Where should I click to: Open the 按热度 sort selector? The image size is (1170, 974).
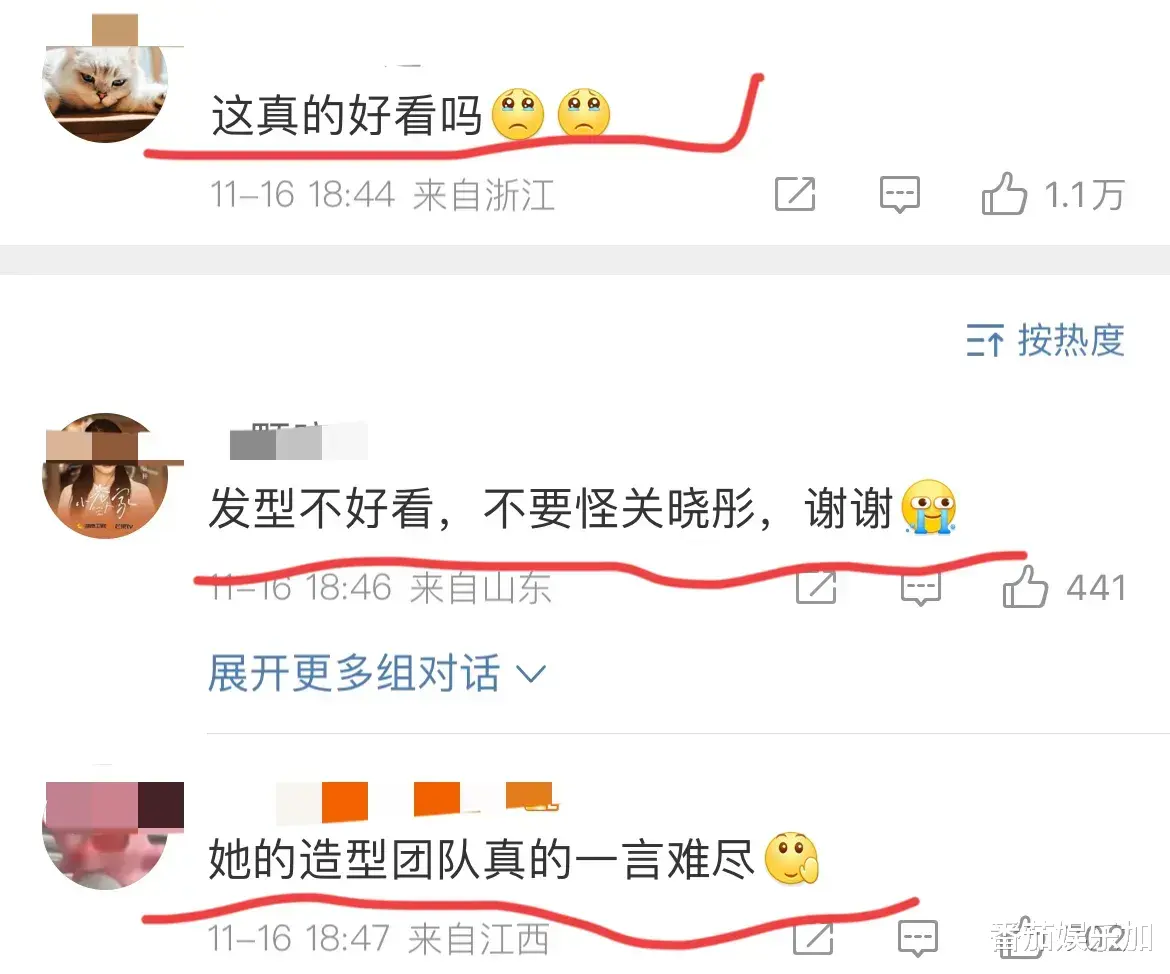click(1045, 340)
